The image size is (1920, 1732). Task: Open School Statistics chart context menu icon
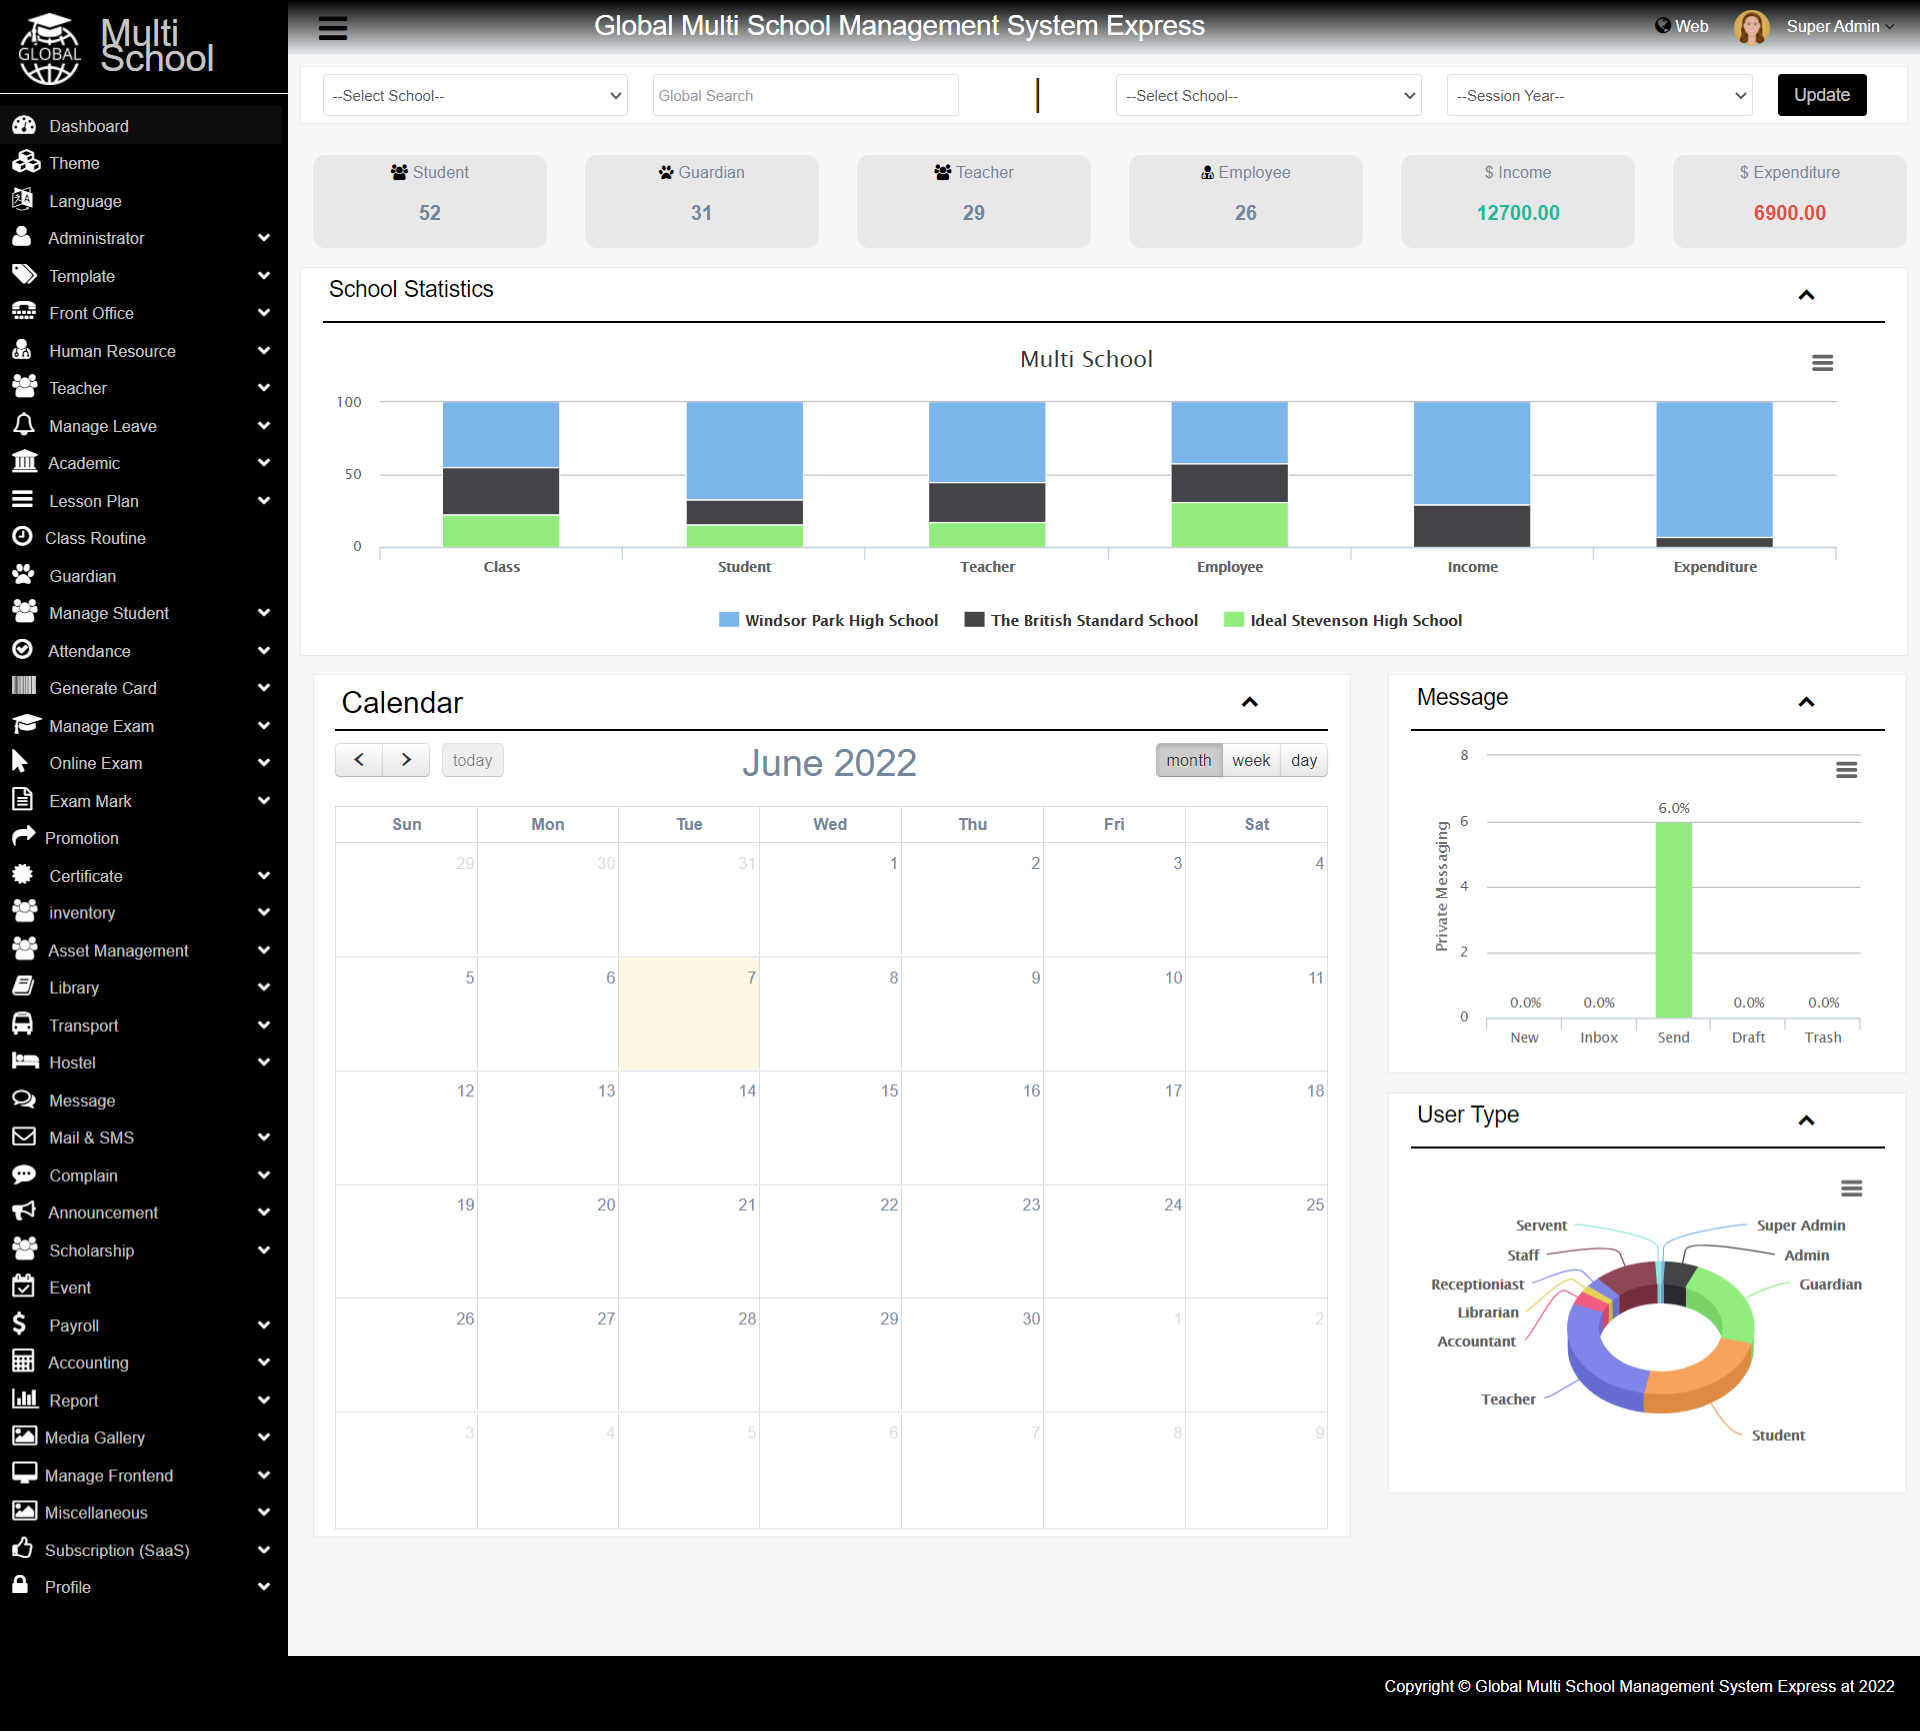1822,363
